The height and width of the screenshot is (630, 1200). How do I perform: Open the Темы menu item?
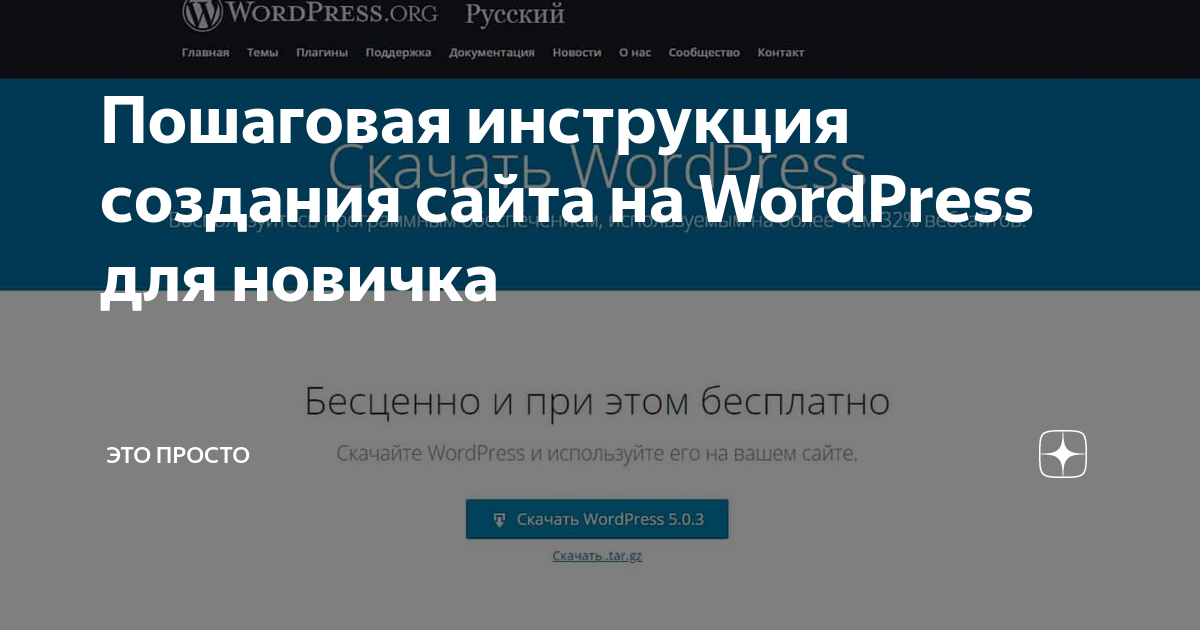[x=263, y=53]
